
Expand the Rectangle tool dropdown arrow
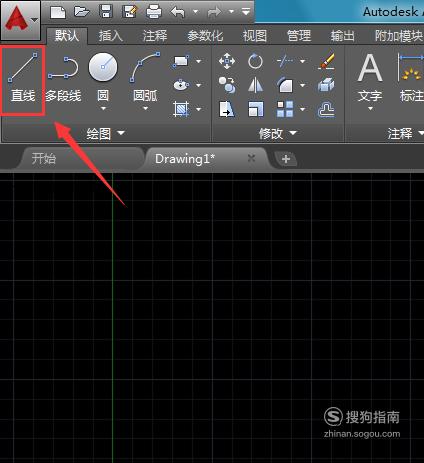tap(199, 61)
